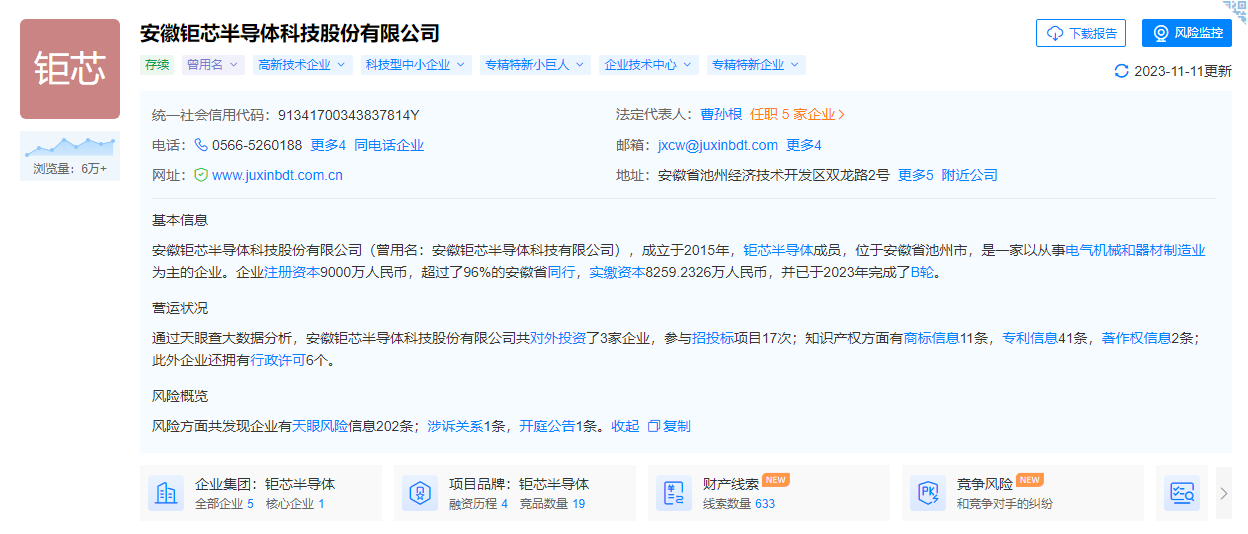Click the 下载报告 download button
The height and width of the screenshot is (534, 1248).
pos(1081,33)
